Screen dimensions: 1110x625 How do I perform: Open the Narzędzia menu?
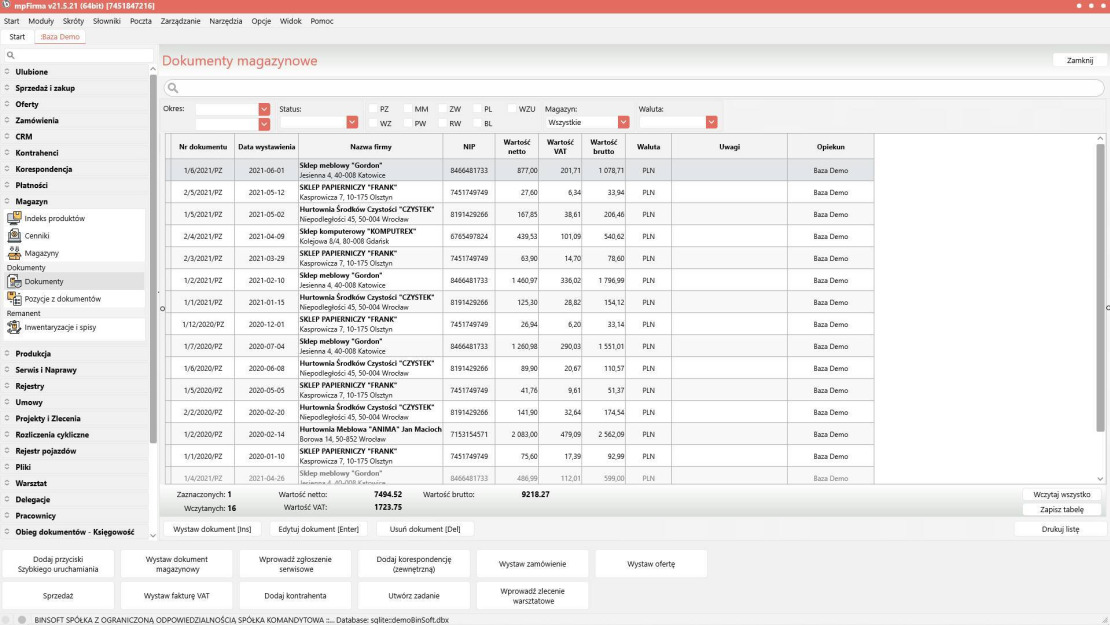(226, 21)
